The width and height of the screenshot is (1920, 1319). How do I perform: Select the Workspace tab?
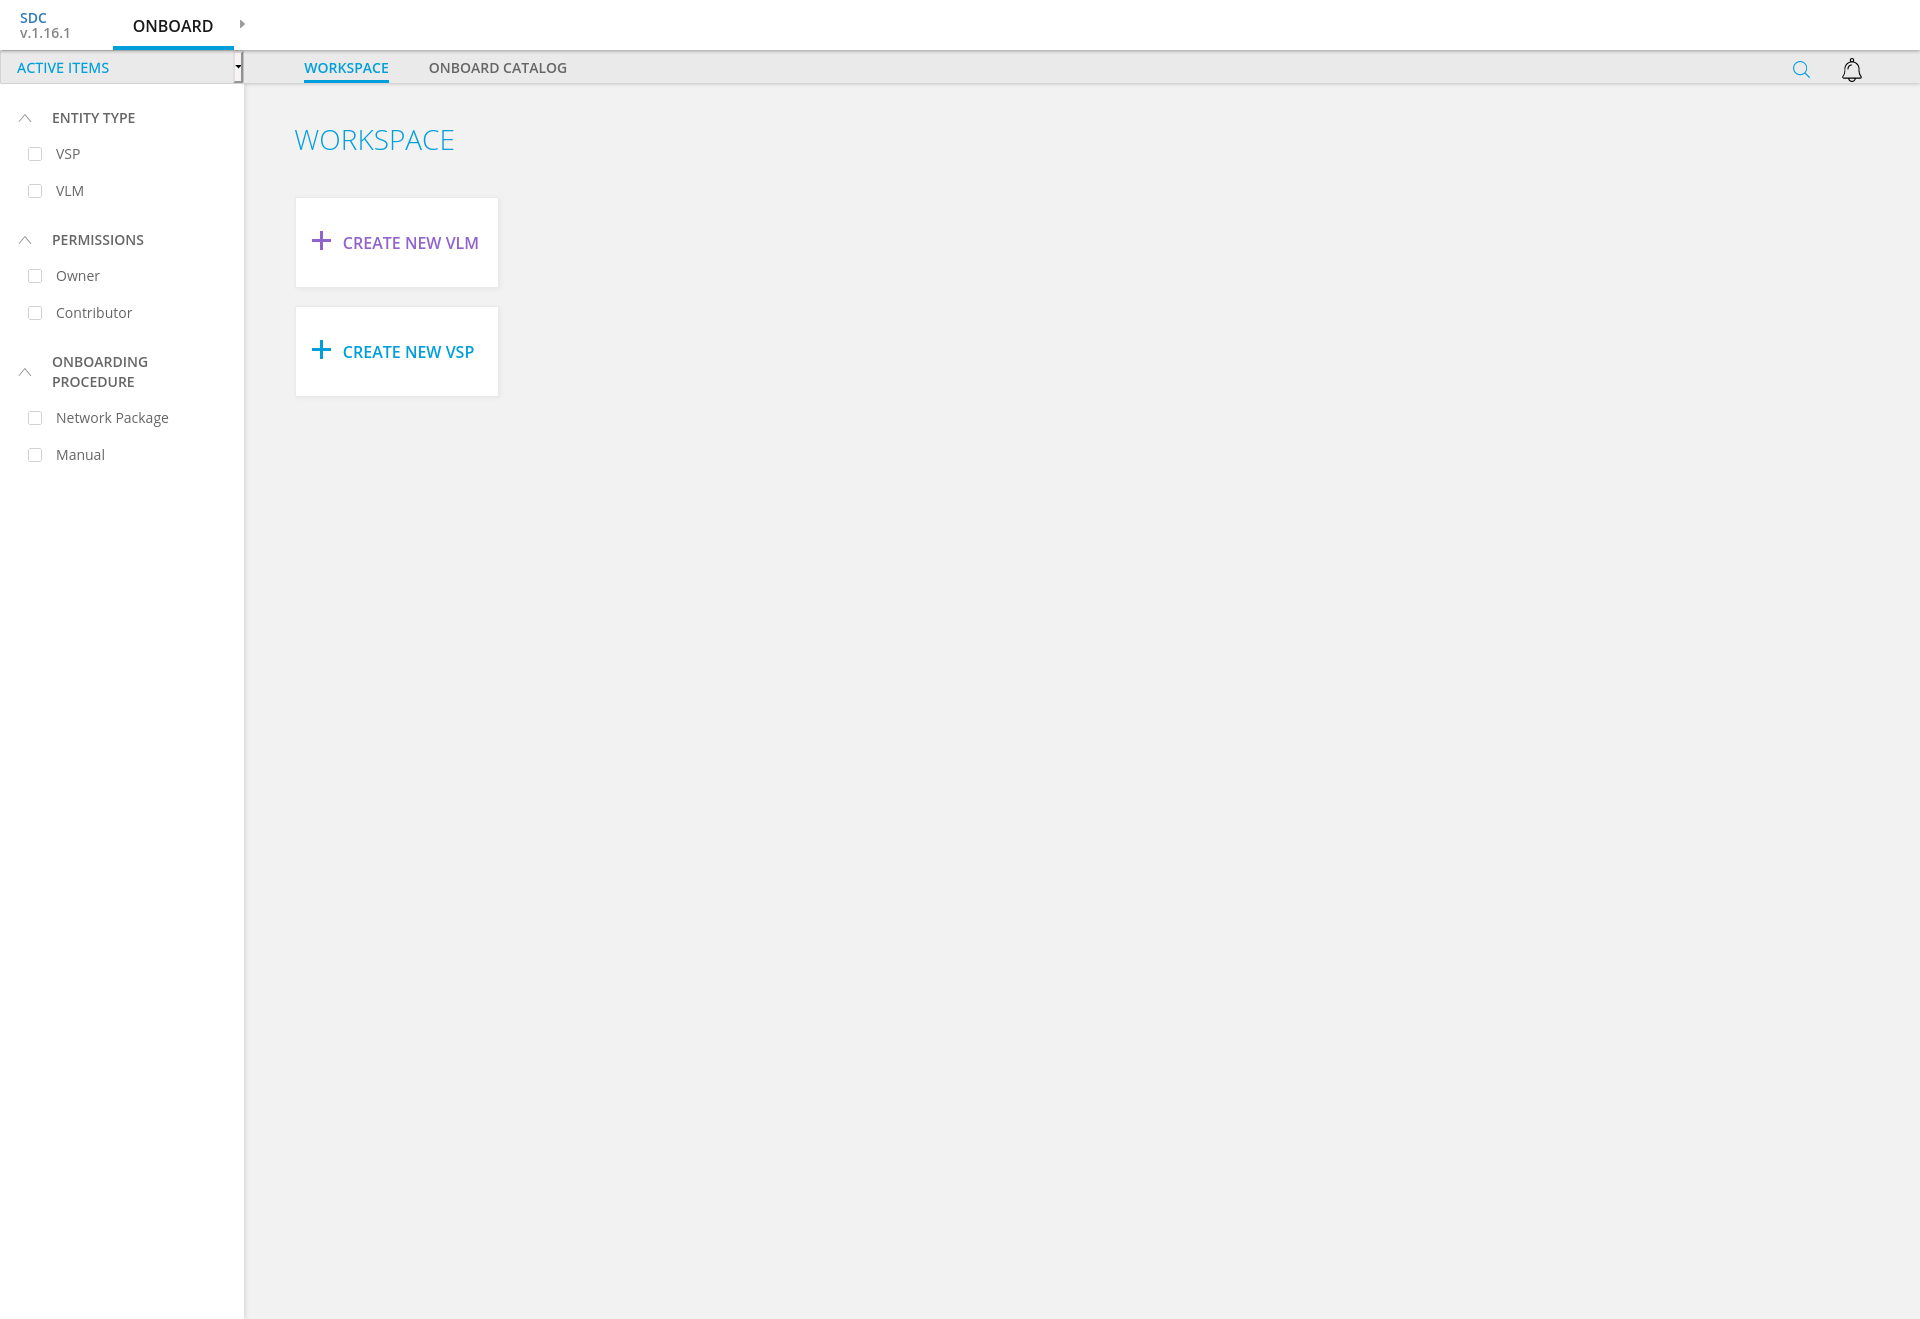[346, 68]
